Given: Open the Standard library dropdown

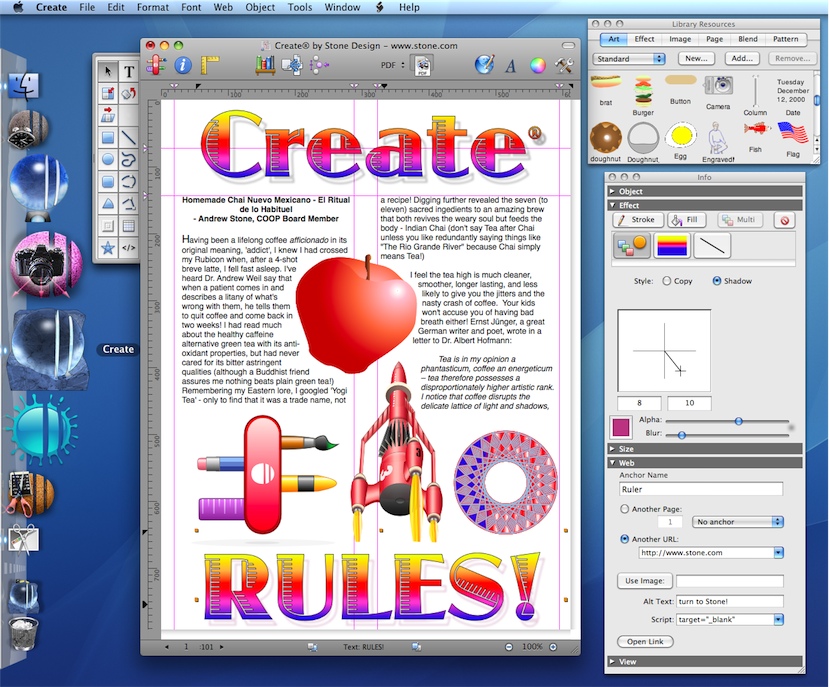Looking at the screenshot, I should [x=629, y=59].
